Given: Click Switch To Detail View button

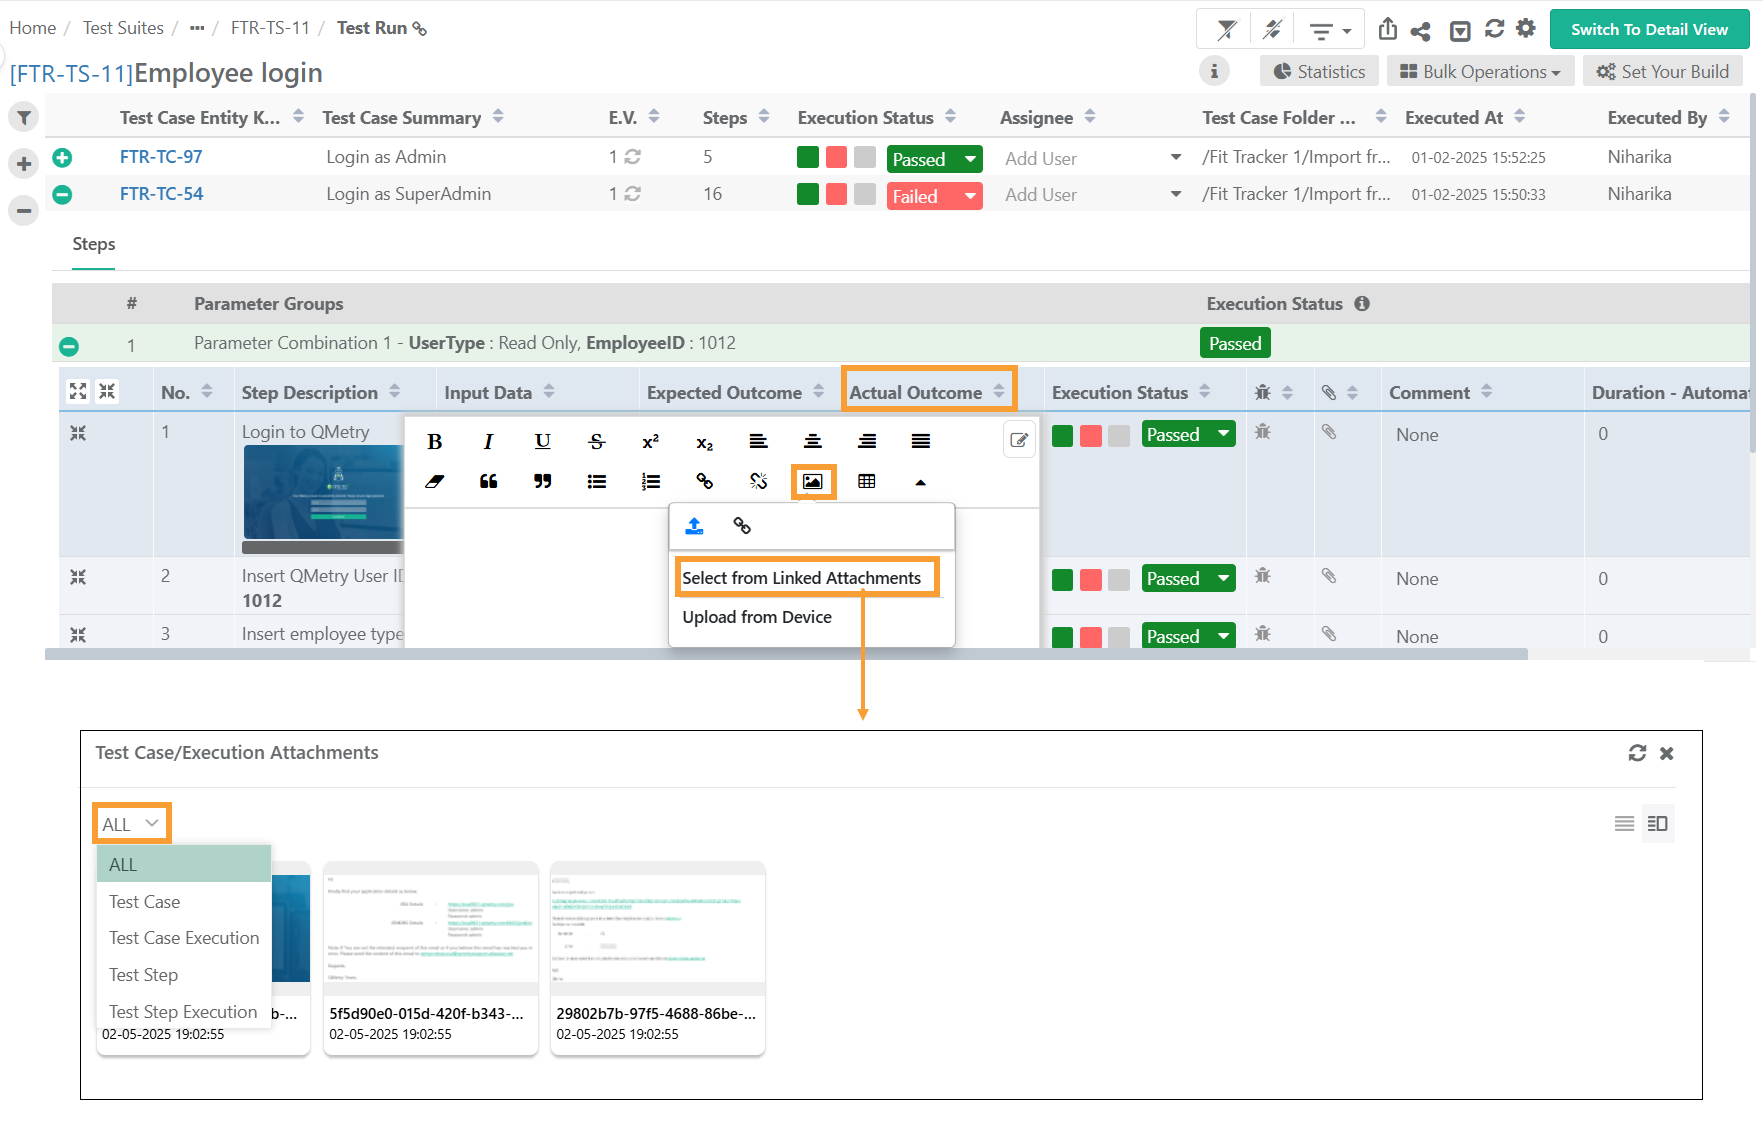Looking at the screenshot, I should click(x=1648, y=30).
